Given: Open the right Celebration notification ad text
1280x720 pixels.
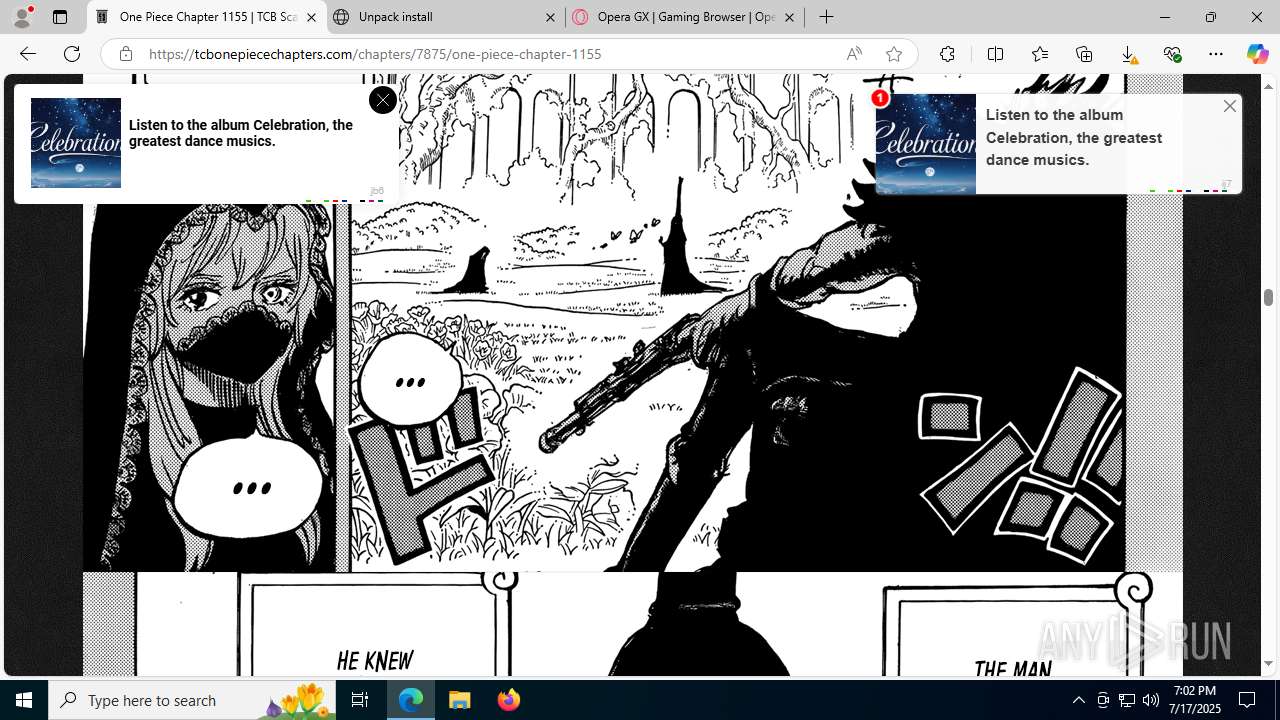Looking at the screenshot, I should click(x=1074, y=137).
